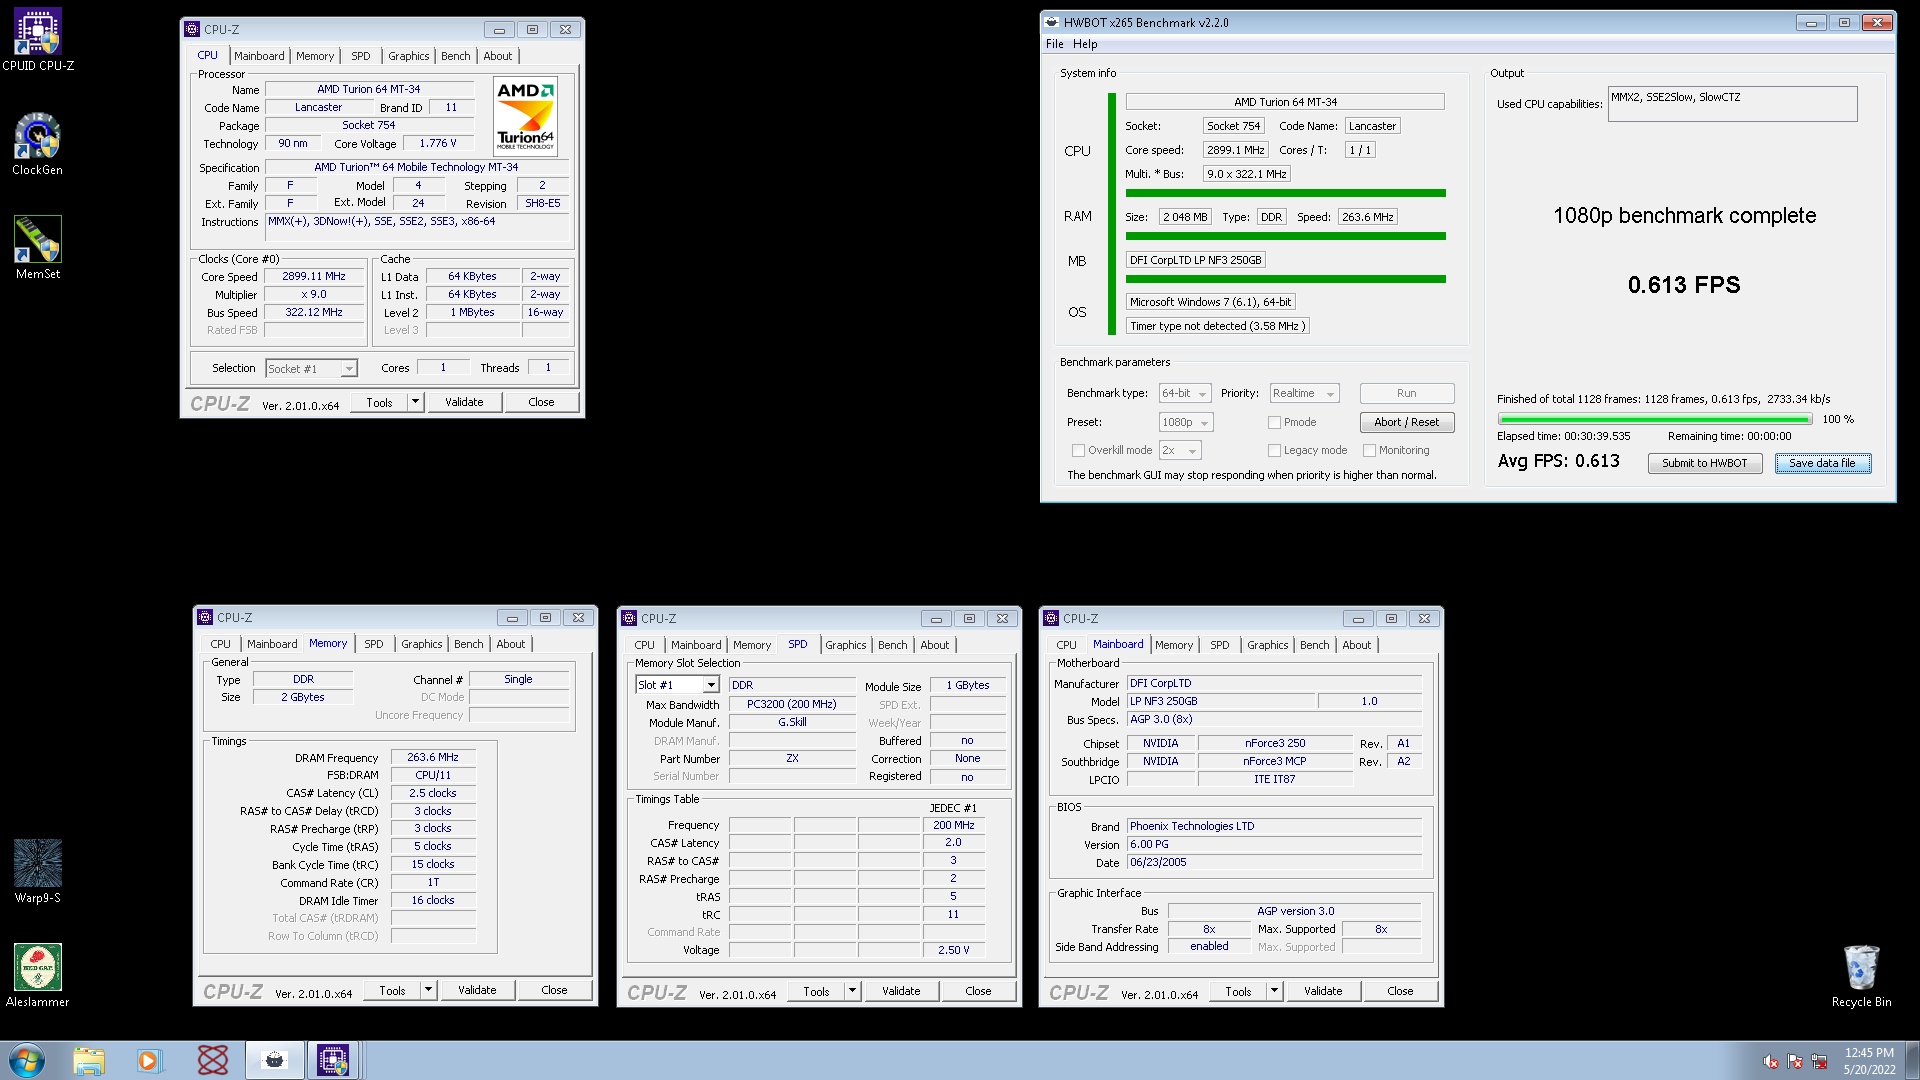
Task: Open the MemSet desktop icon
Action: click(x=38, y=248)
